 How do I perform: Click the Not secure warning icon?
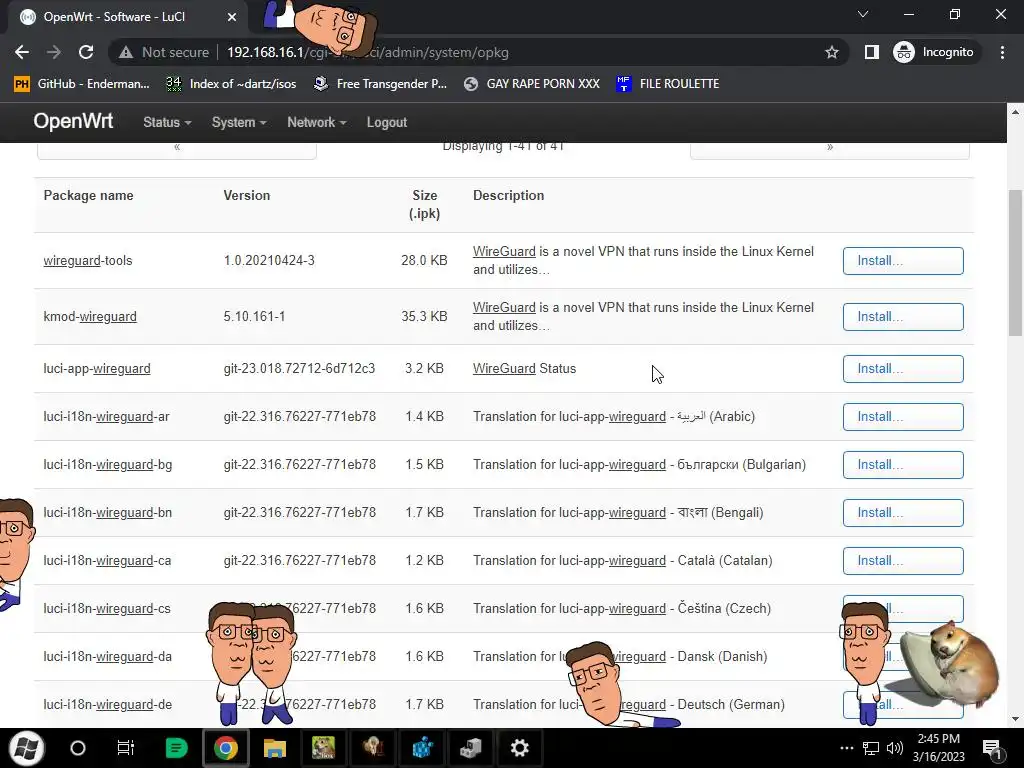(126, 52)
